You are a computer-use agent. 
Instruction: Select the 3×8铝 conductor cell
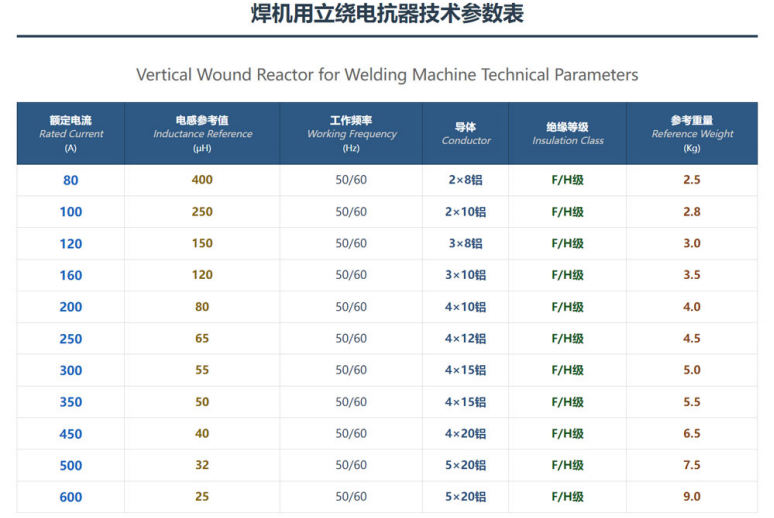465,243
